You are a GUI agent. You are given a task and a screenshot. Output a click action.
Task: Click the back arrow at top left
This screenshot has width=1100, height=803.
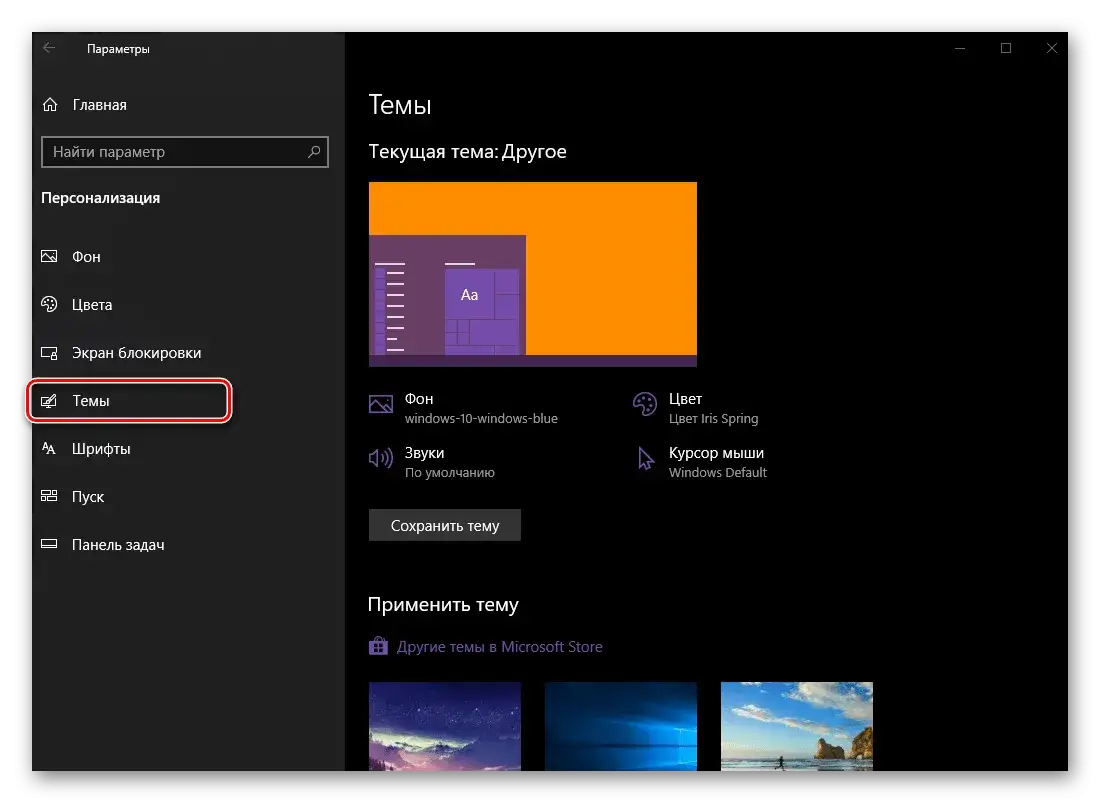coord(49,48)
